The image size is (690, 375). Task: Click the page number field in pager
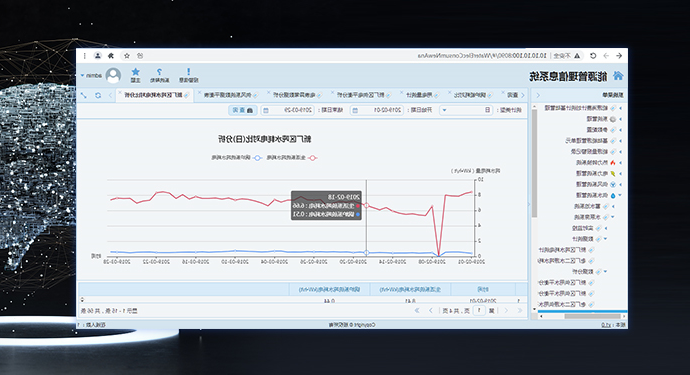point(479,311)
